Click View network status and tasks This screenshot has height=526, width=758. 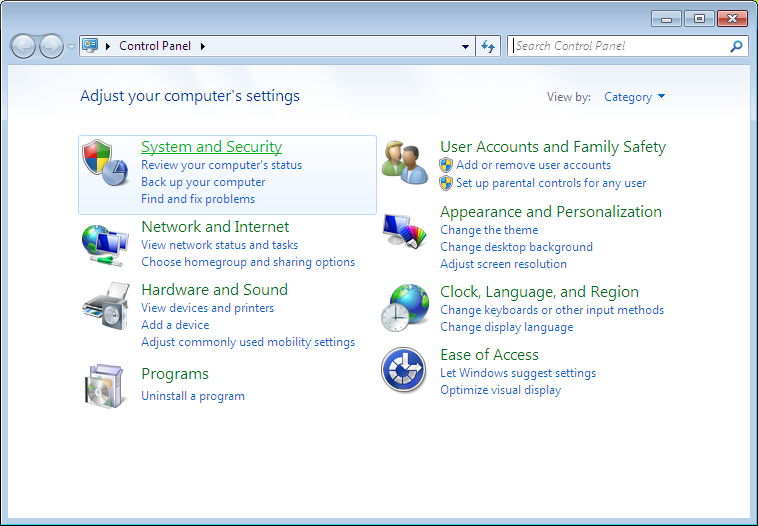click(219, 245)
